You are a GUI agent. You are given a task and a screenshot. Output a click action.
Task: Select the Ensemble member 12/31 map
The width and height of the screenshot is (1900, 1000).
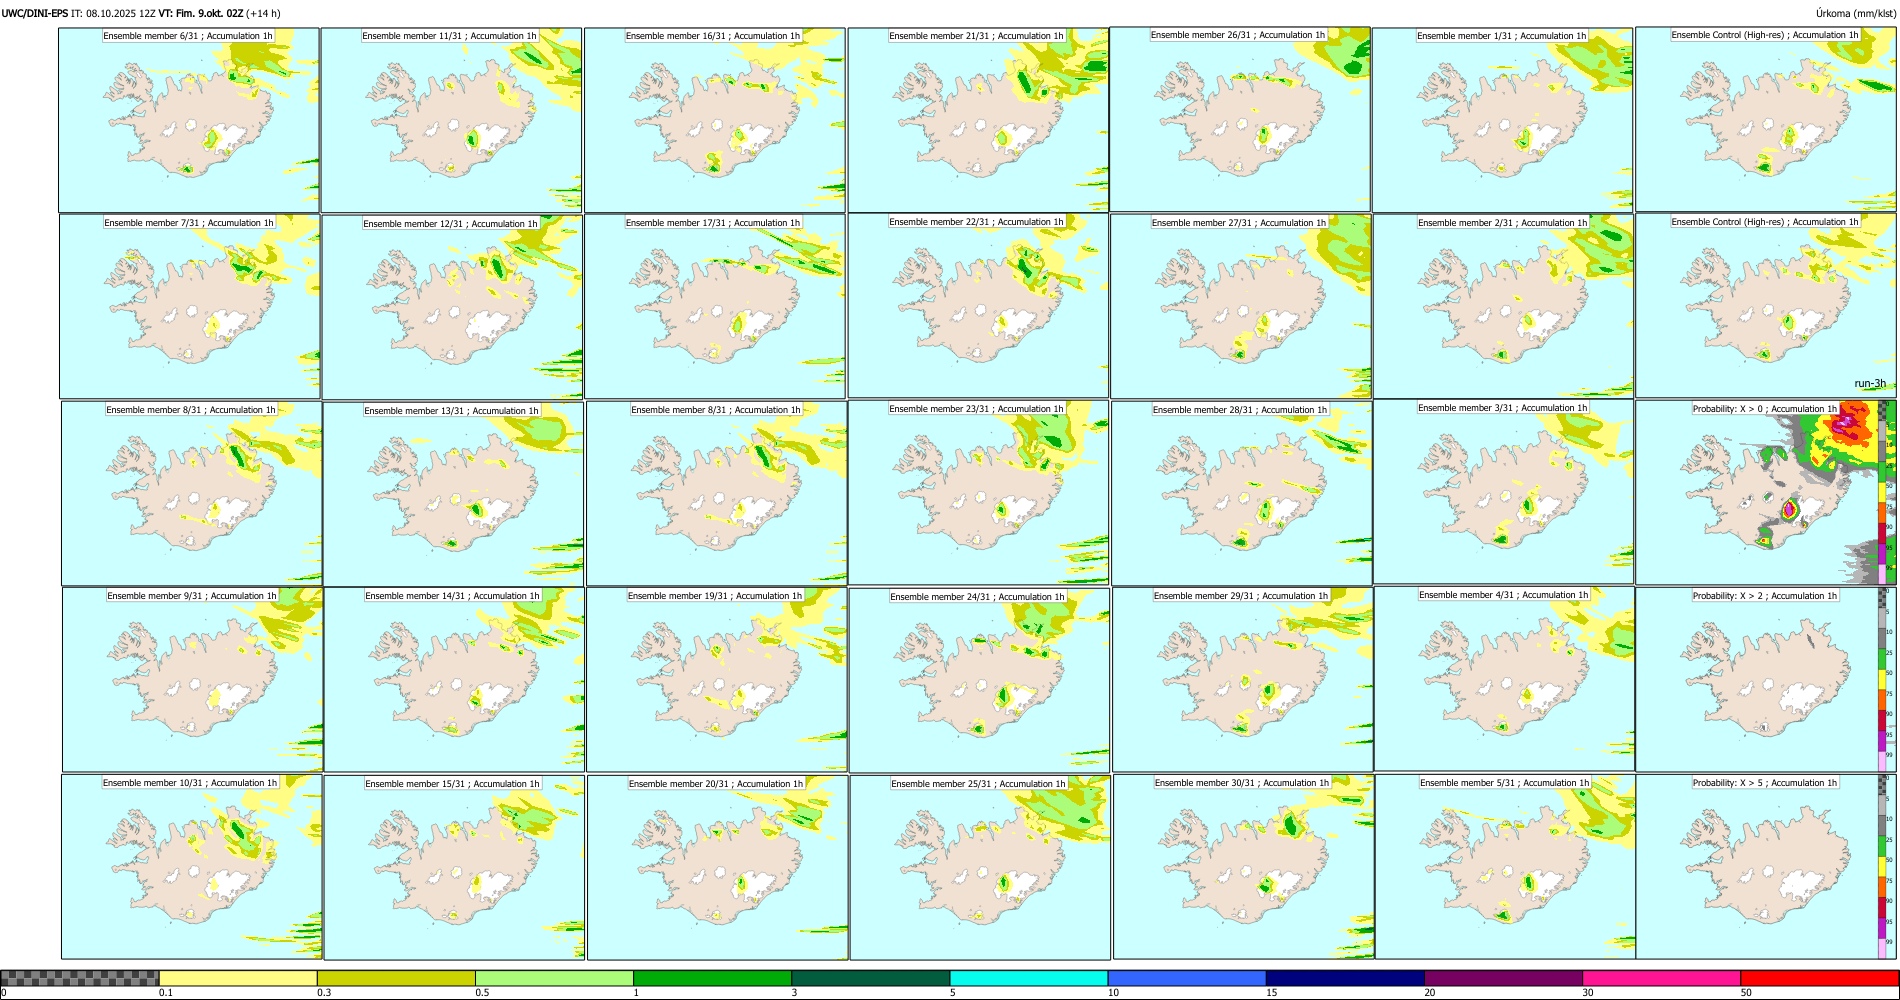tap(453, 307)
